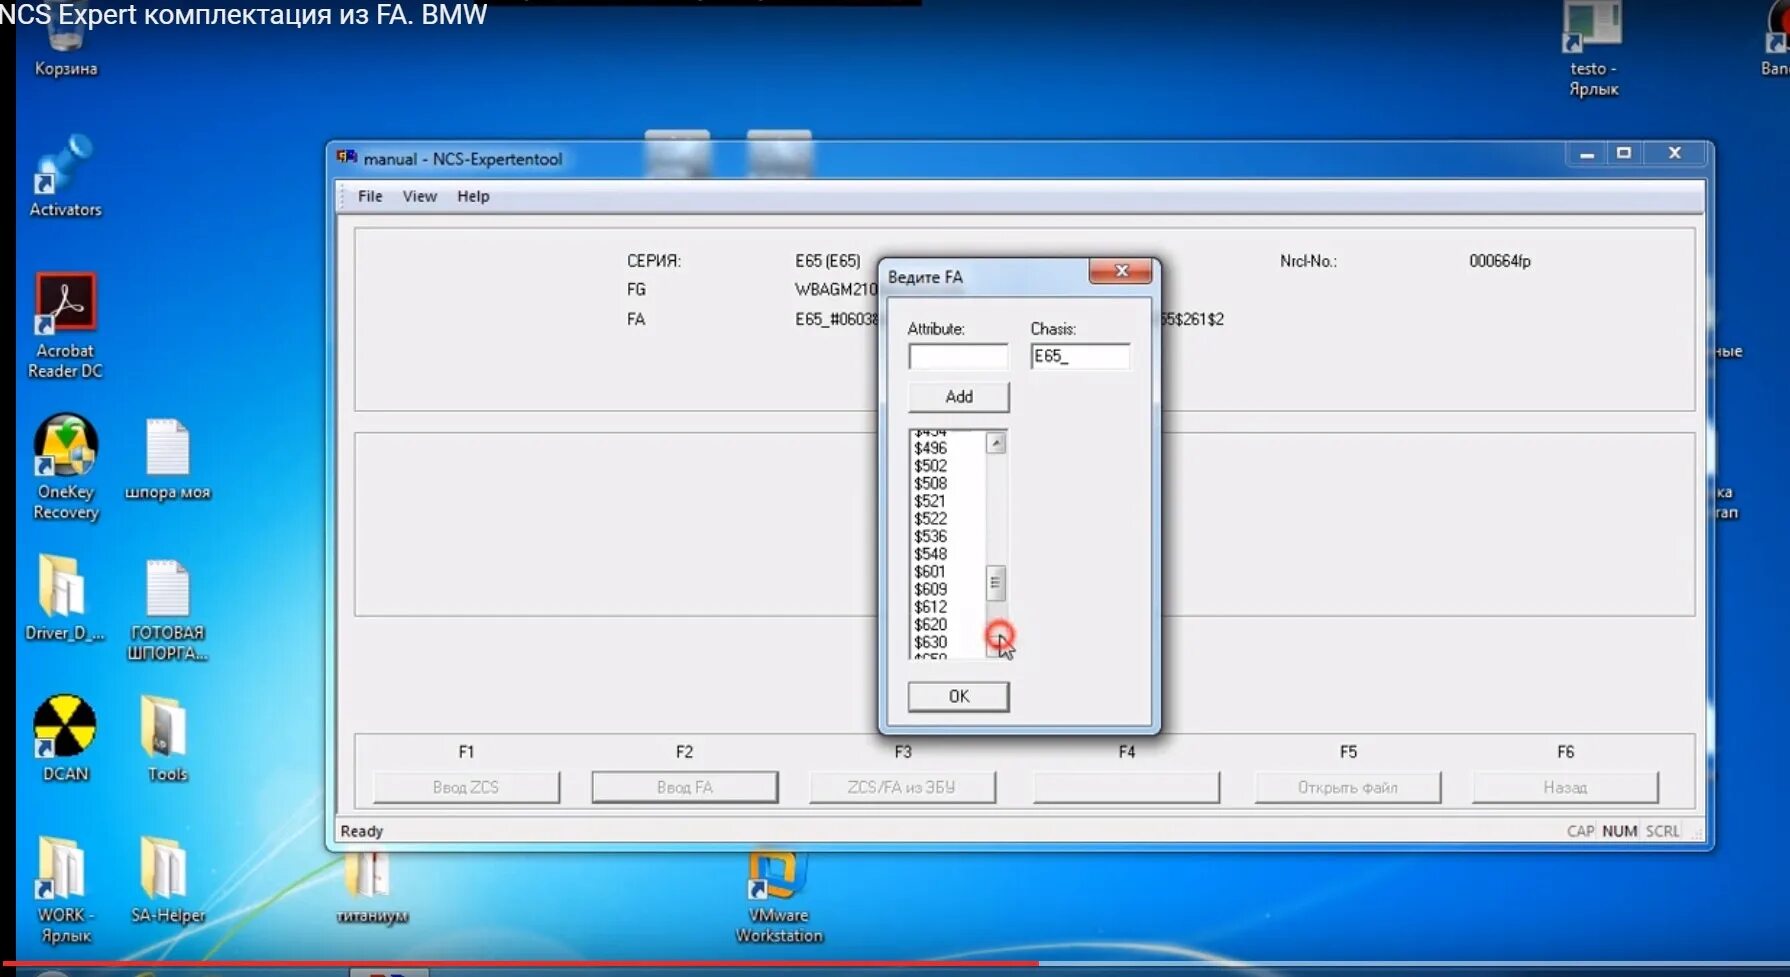This screenshot has height=977, width=1790.
Task: Open the 'ГОТОВАЯ ШПОРГА' file icon
Action: [x=167, y=611]
